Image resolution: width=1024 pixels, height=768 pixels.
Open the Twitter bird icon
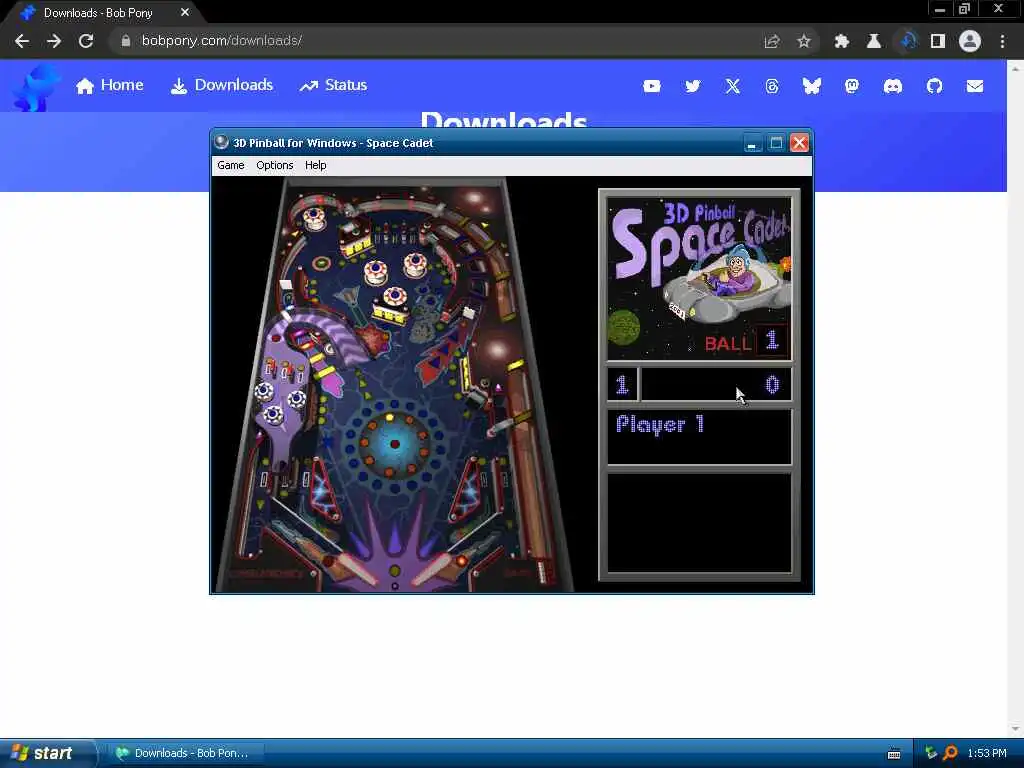point(692,86)
